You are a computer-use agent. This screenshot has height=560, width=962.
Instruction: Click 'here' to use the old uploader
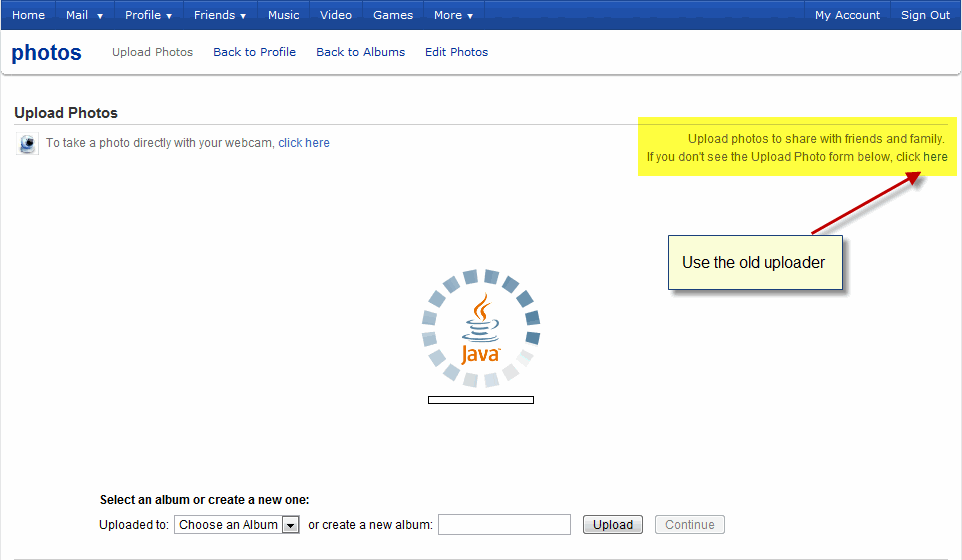[x=935, y=157]
